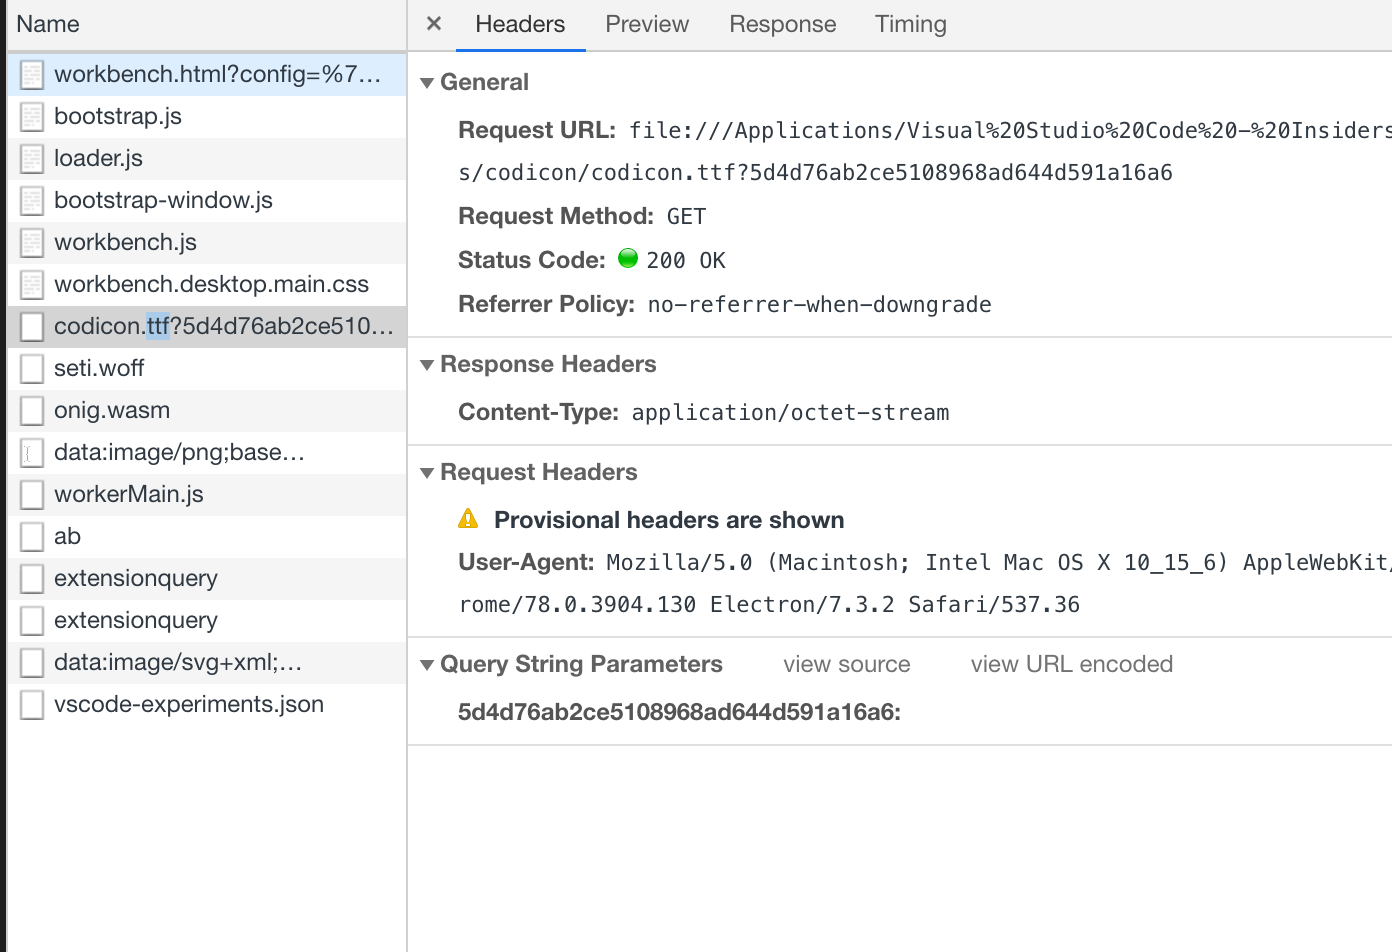1392x952 pixels.
Task: Click the file icon beside loader.js
Action: coord(31,158)
